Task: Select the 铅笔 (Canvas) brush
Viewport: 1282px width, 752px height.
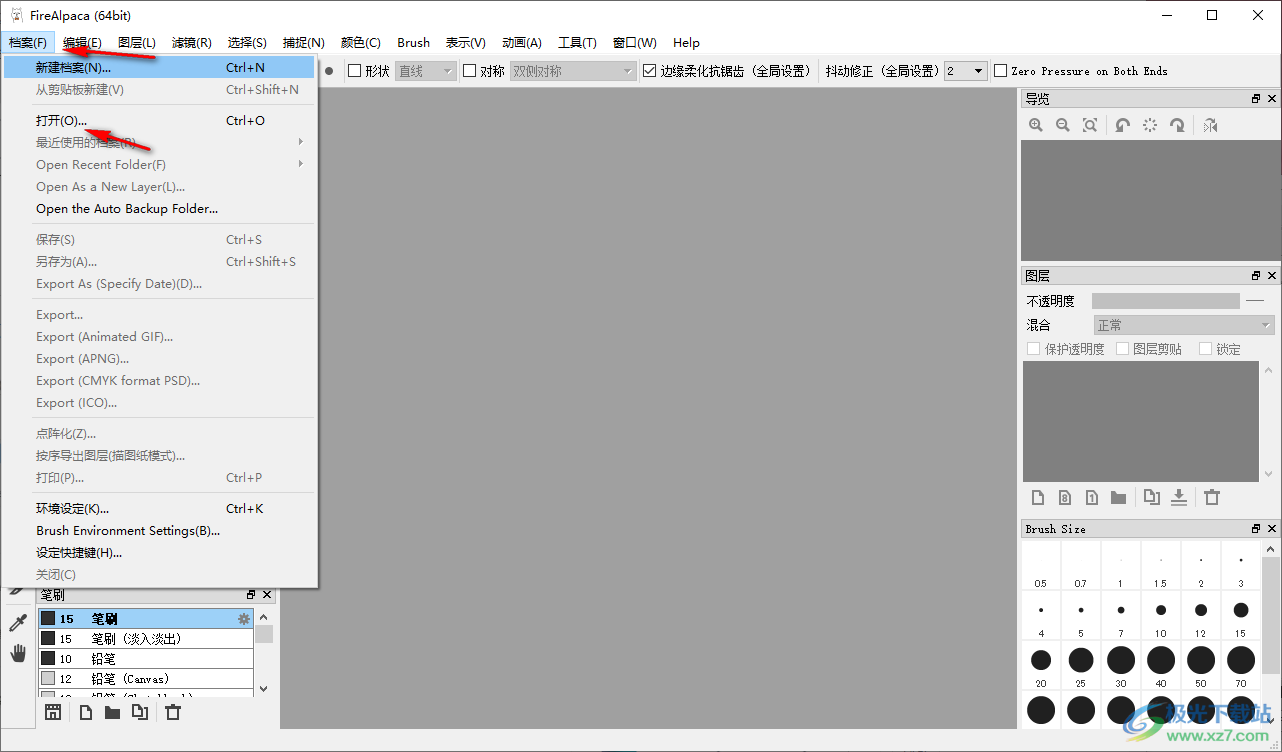Action: (146, 679)
